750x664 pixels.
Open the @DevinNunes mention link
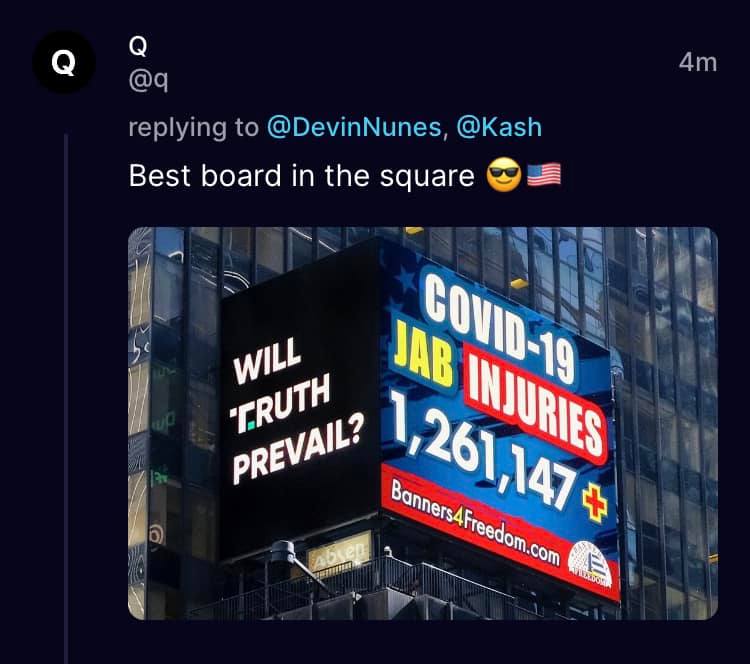(x=354, y=128)
